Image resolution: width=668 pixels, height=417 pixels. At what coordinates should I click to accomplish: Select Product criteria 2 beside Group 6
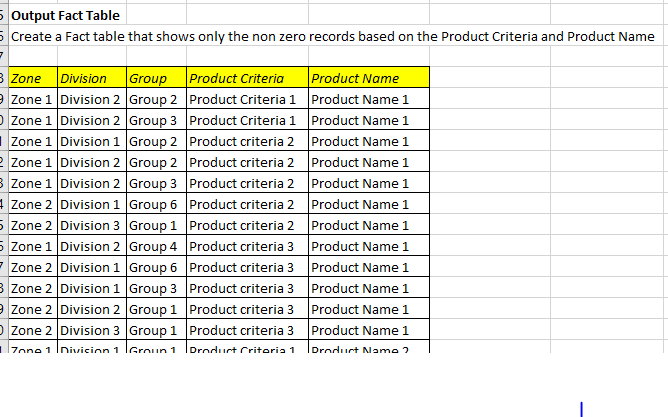click(x=248, y=204)
